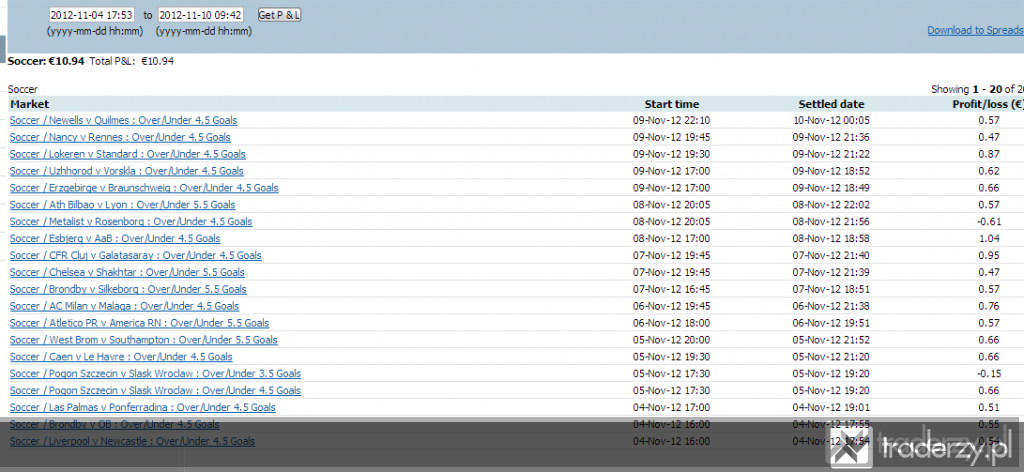Open Pogon Szczecin Over/Under 3.5 Goals link
The image size is (1024, 472).
(155, 374)
